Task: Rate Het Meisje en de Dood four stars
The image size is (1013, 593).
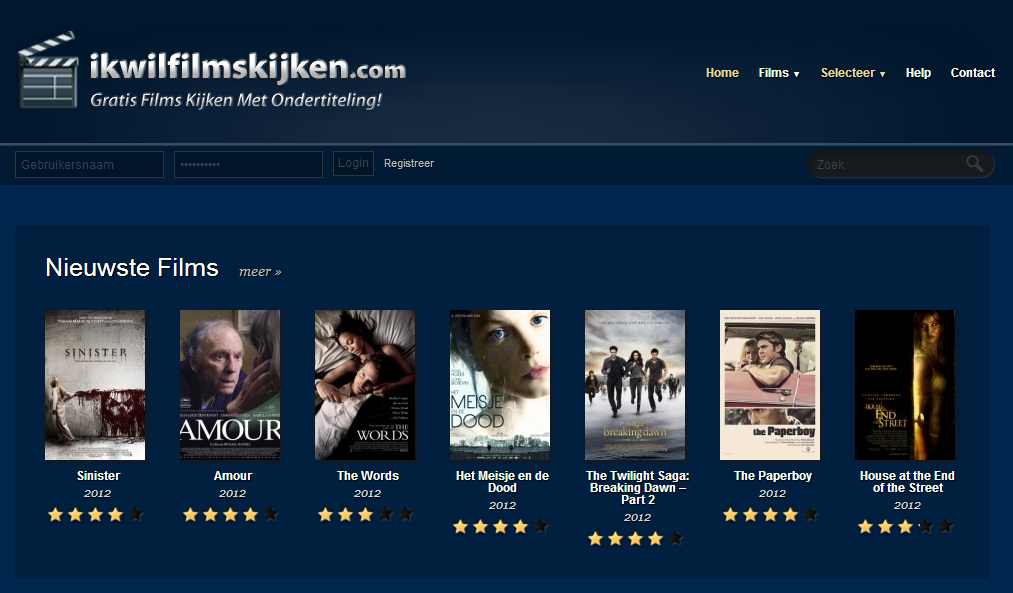Action: (521, 527)
